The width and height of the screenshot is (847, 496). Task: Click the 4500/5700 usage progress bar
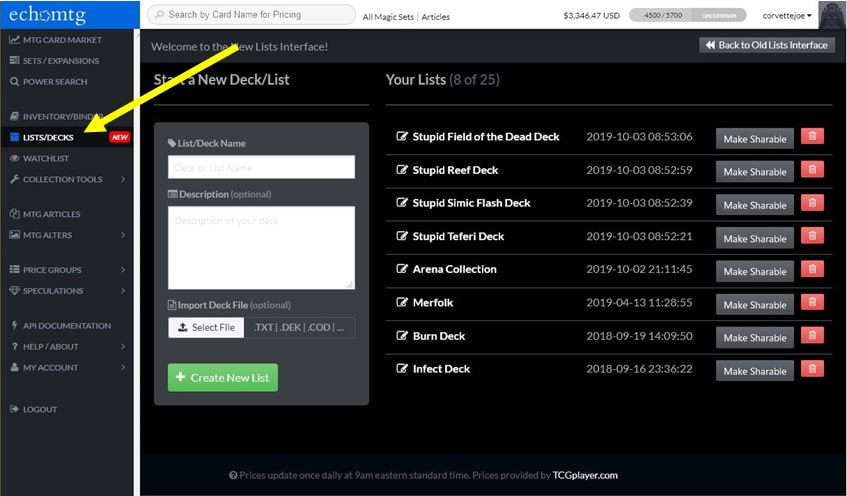coord(688,15)
